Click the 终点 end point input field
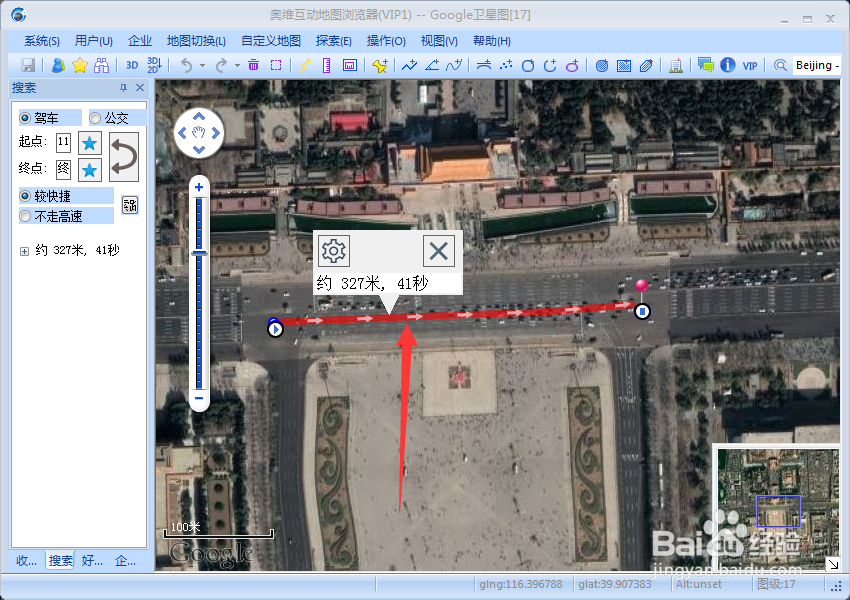Screen dimensions: 850x600 tap(63, 169)
